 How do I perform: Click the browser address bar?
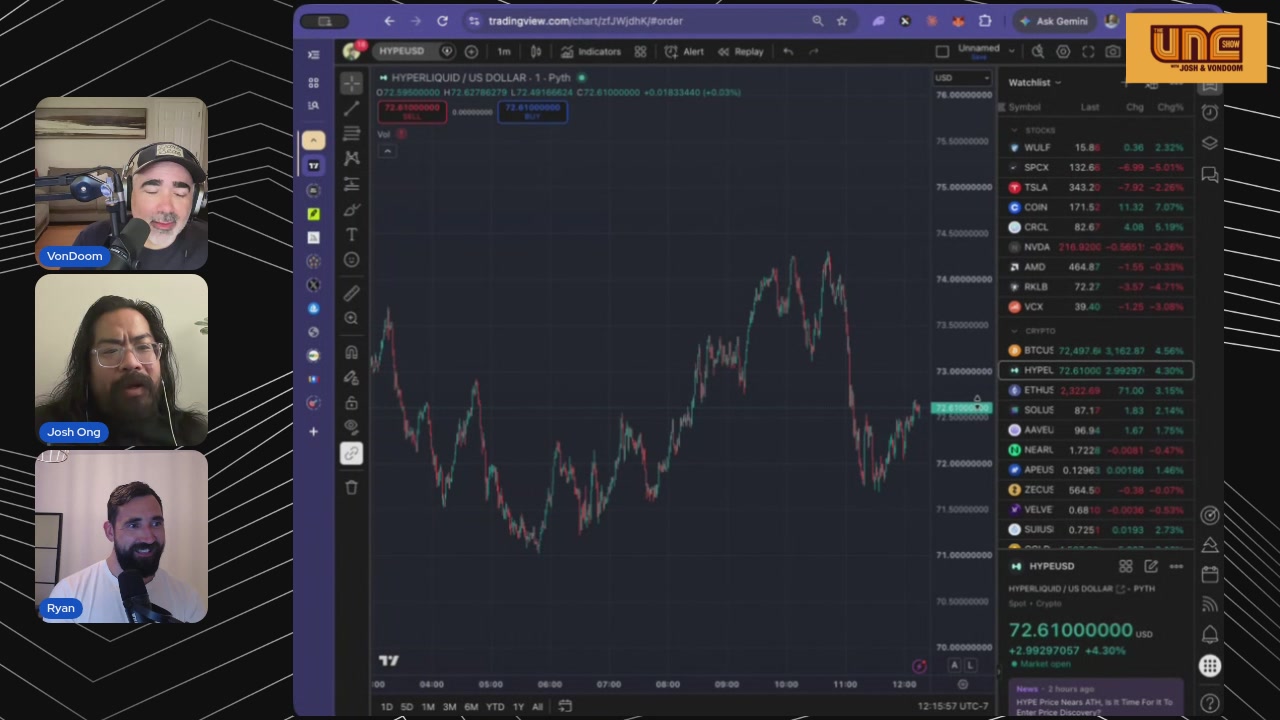pos(640,21)
